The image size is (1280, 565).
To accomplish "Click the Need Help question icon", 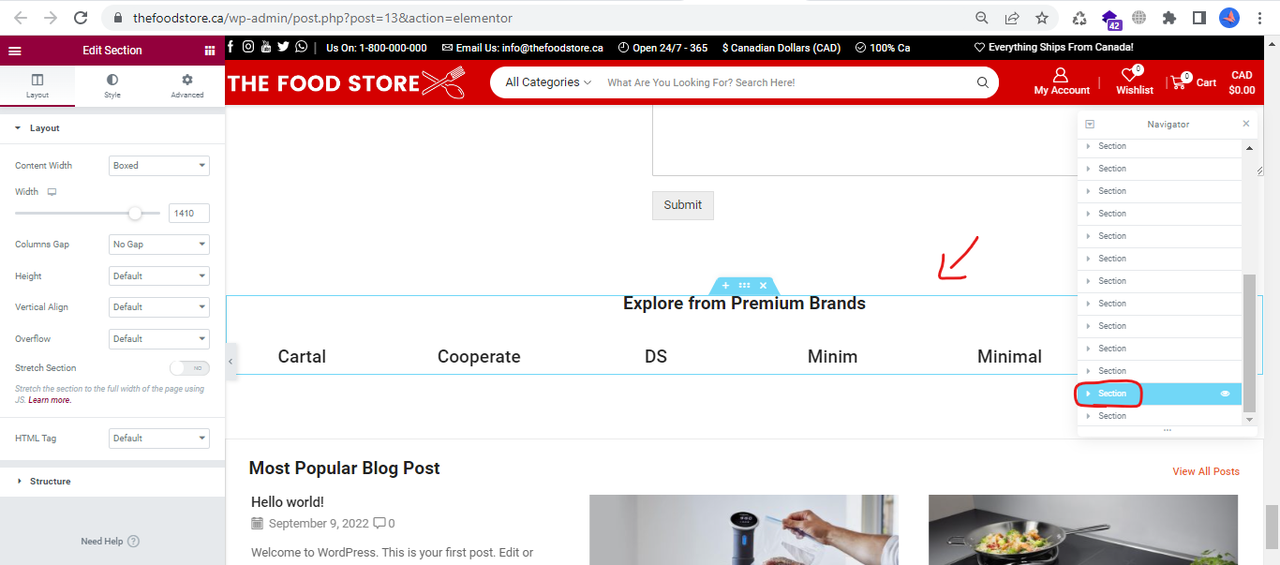I will [134, 541].
